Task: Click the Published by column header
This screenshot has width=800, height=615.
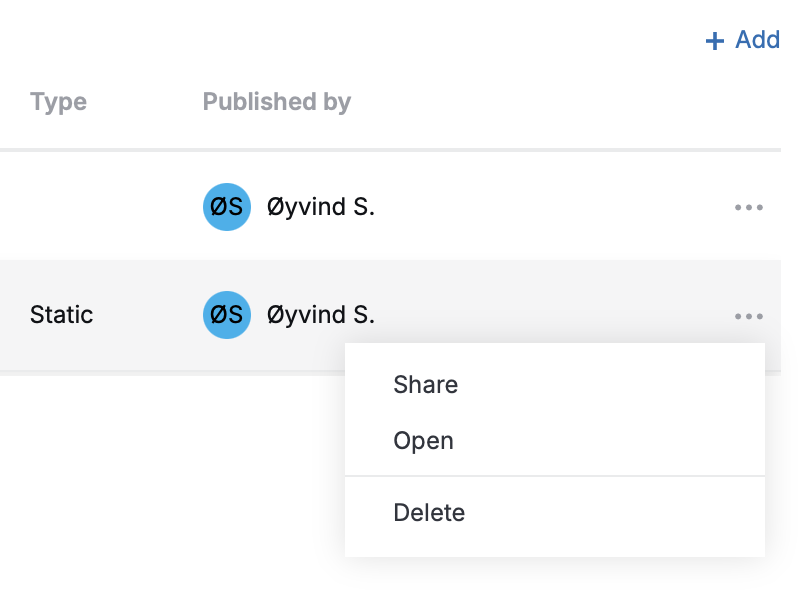Action: (x=277, y=102)
